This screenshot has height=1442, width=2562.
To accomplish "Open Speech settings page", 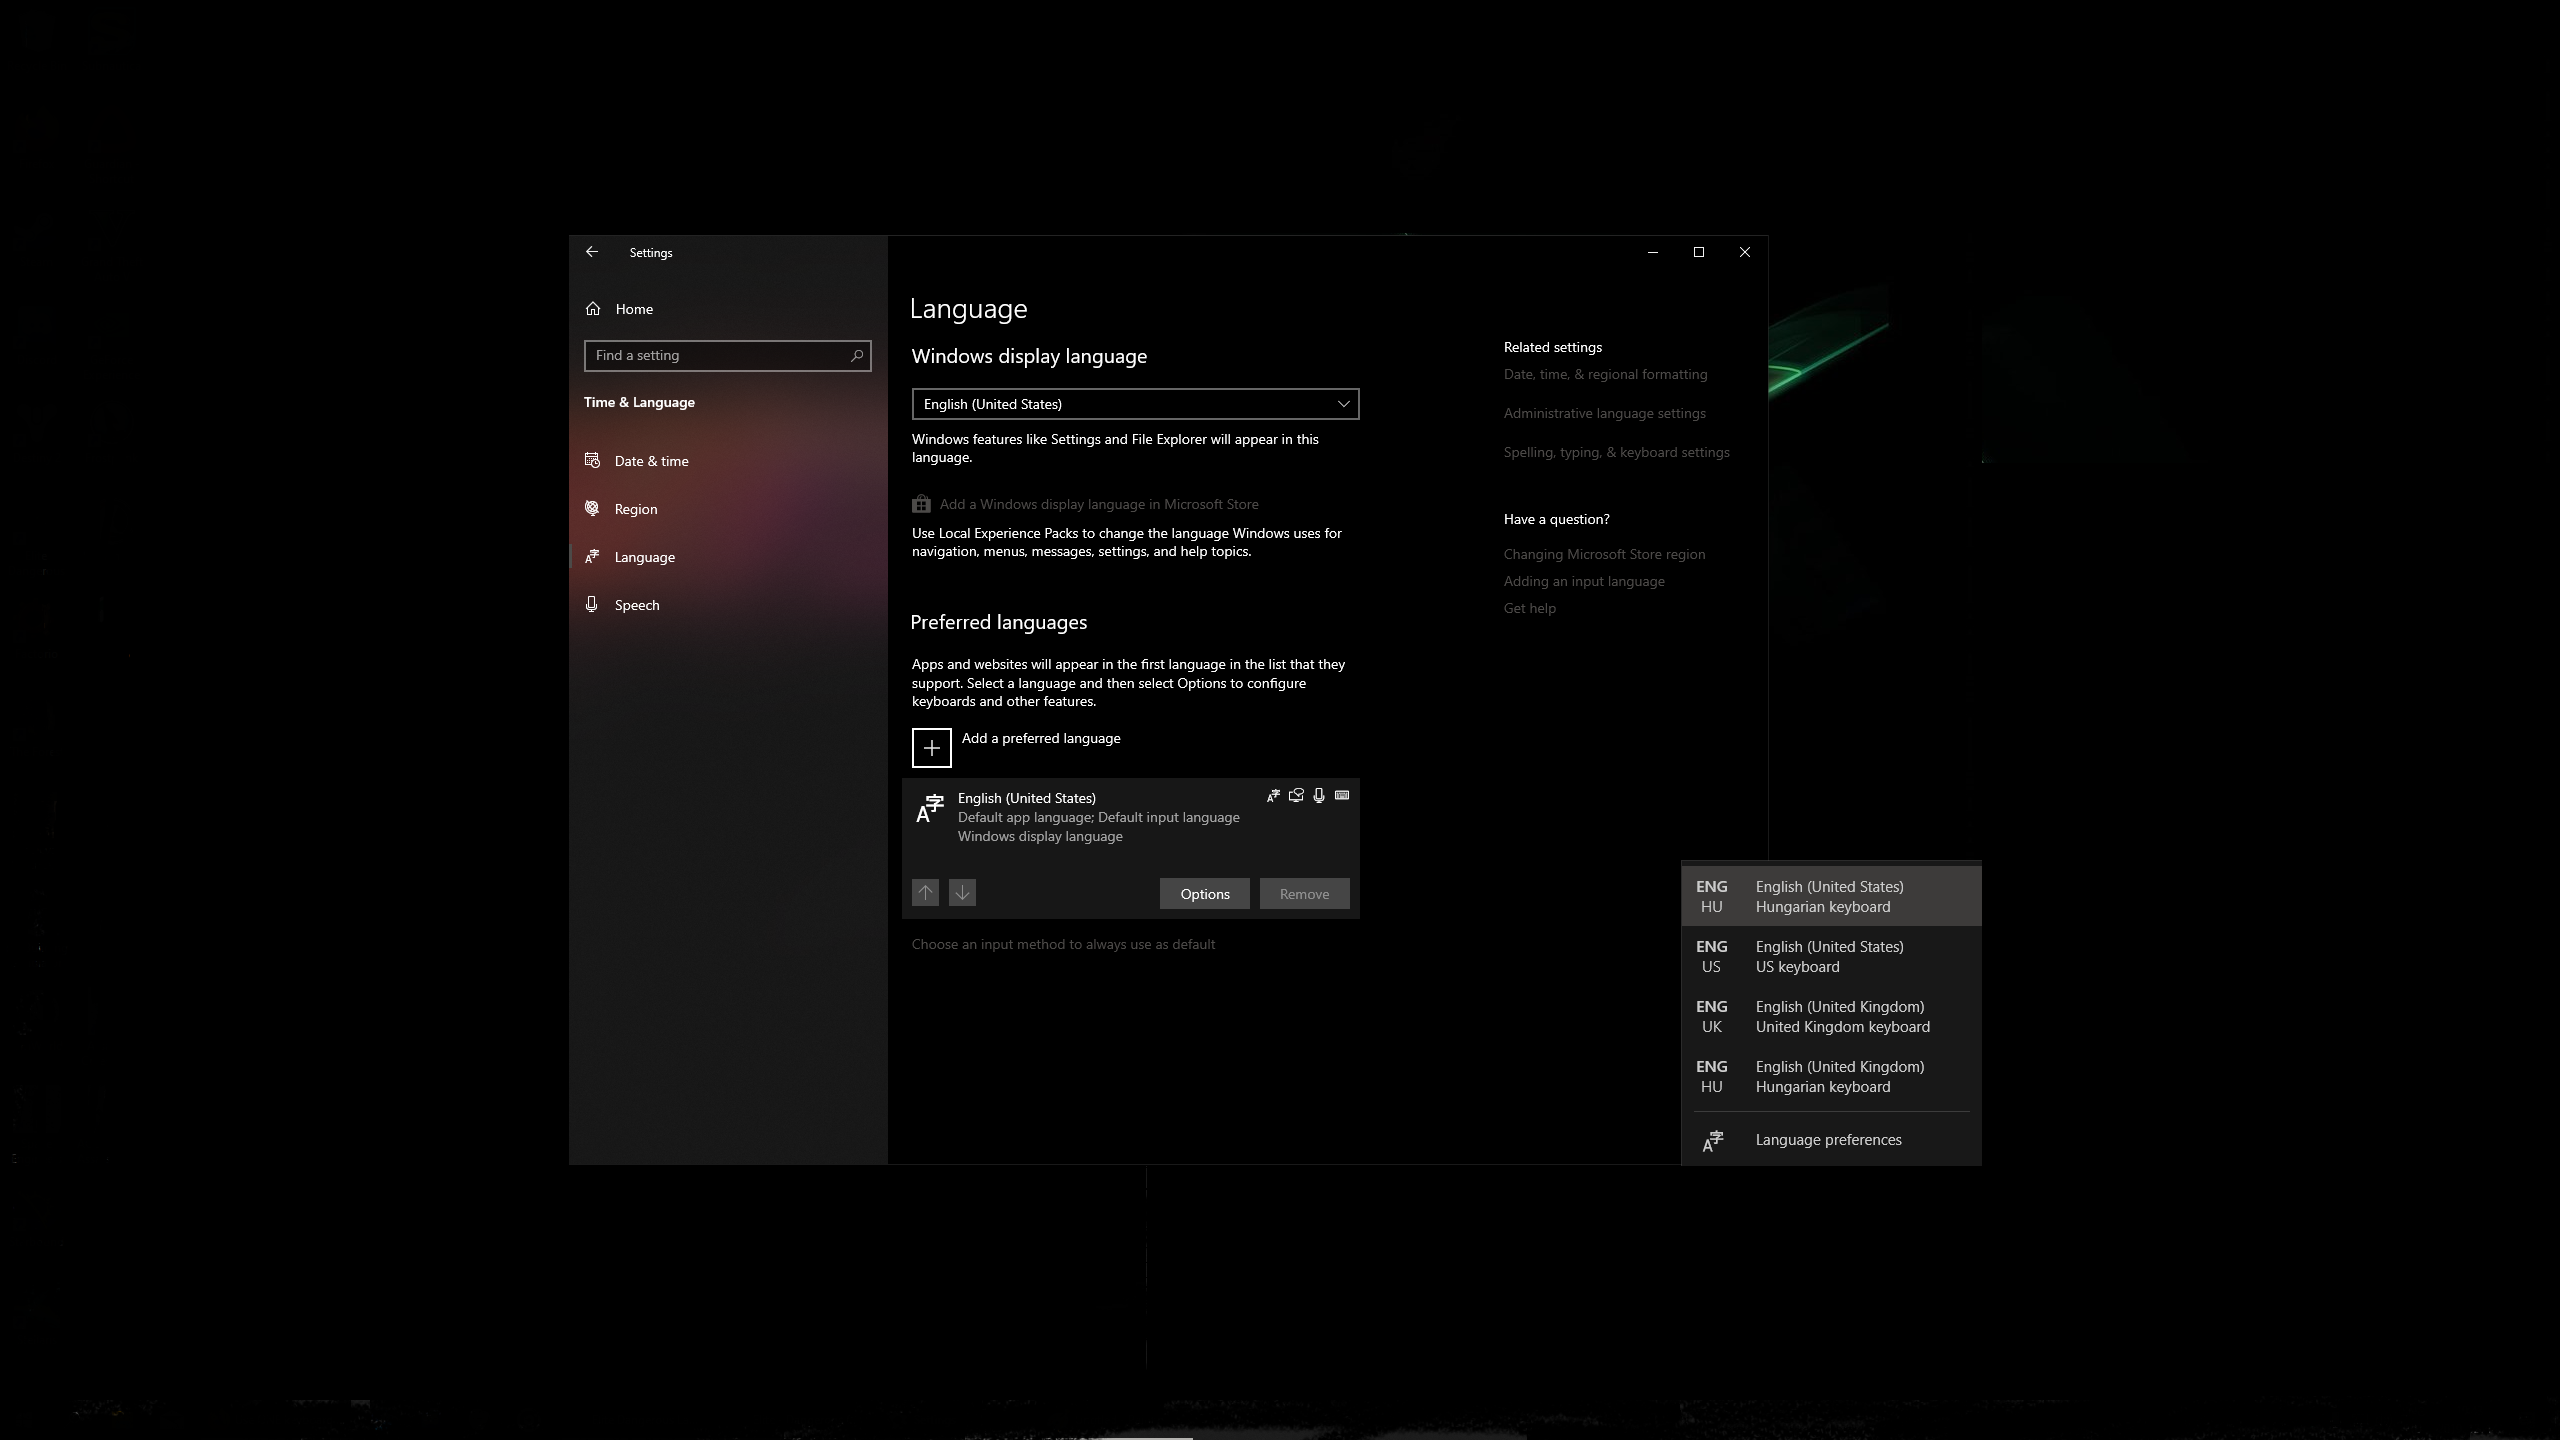I will (x=728, y=605).
